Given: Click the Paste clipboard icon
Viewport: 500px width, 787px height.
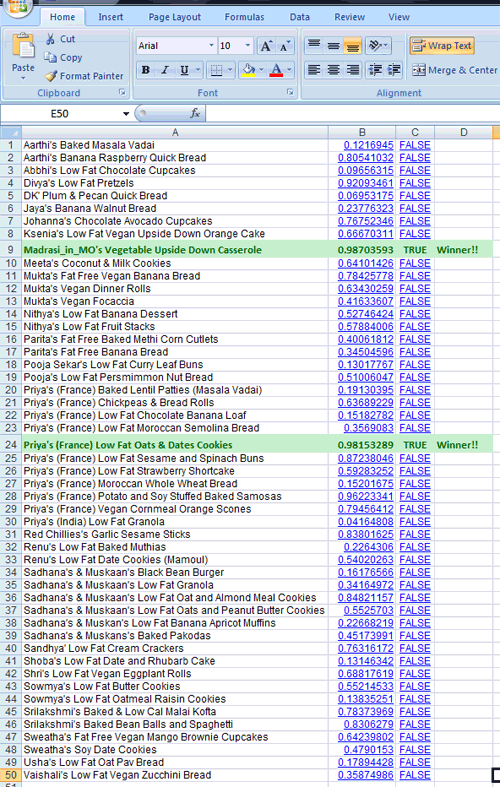Looking at the screenshot, I should pyautogui.click(x=23, y=47).
